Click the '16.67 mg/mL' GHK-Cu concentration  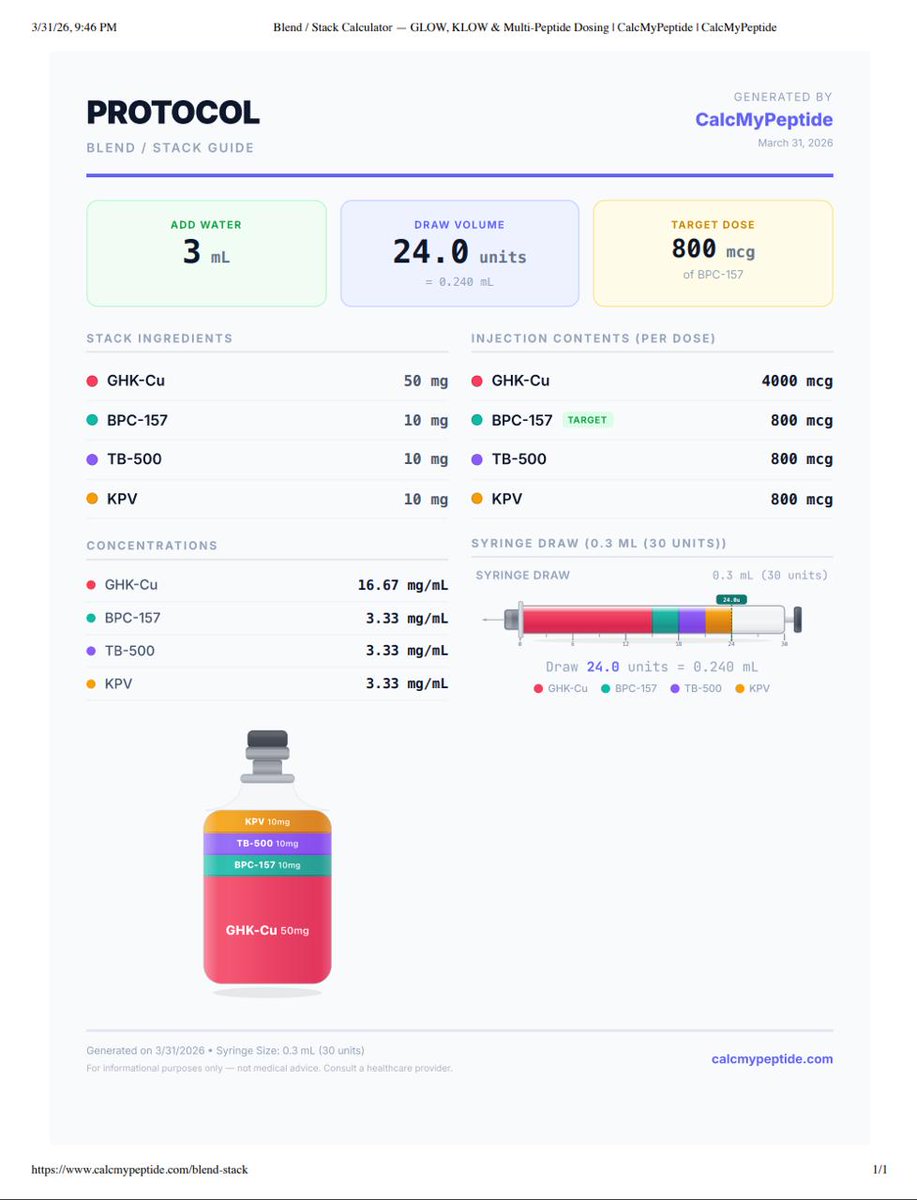pos(403,585)
